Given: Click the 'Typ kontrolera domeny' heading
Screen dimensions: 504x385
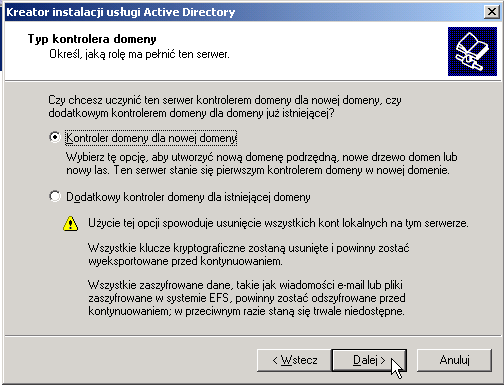Looking at the screenshot, I should [x=92, y=39].
